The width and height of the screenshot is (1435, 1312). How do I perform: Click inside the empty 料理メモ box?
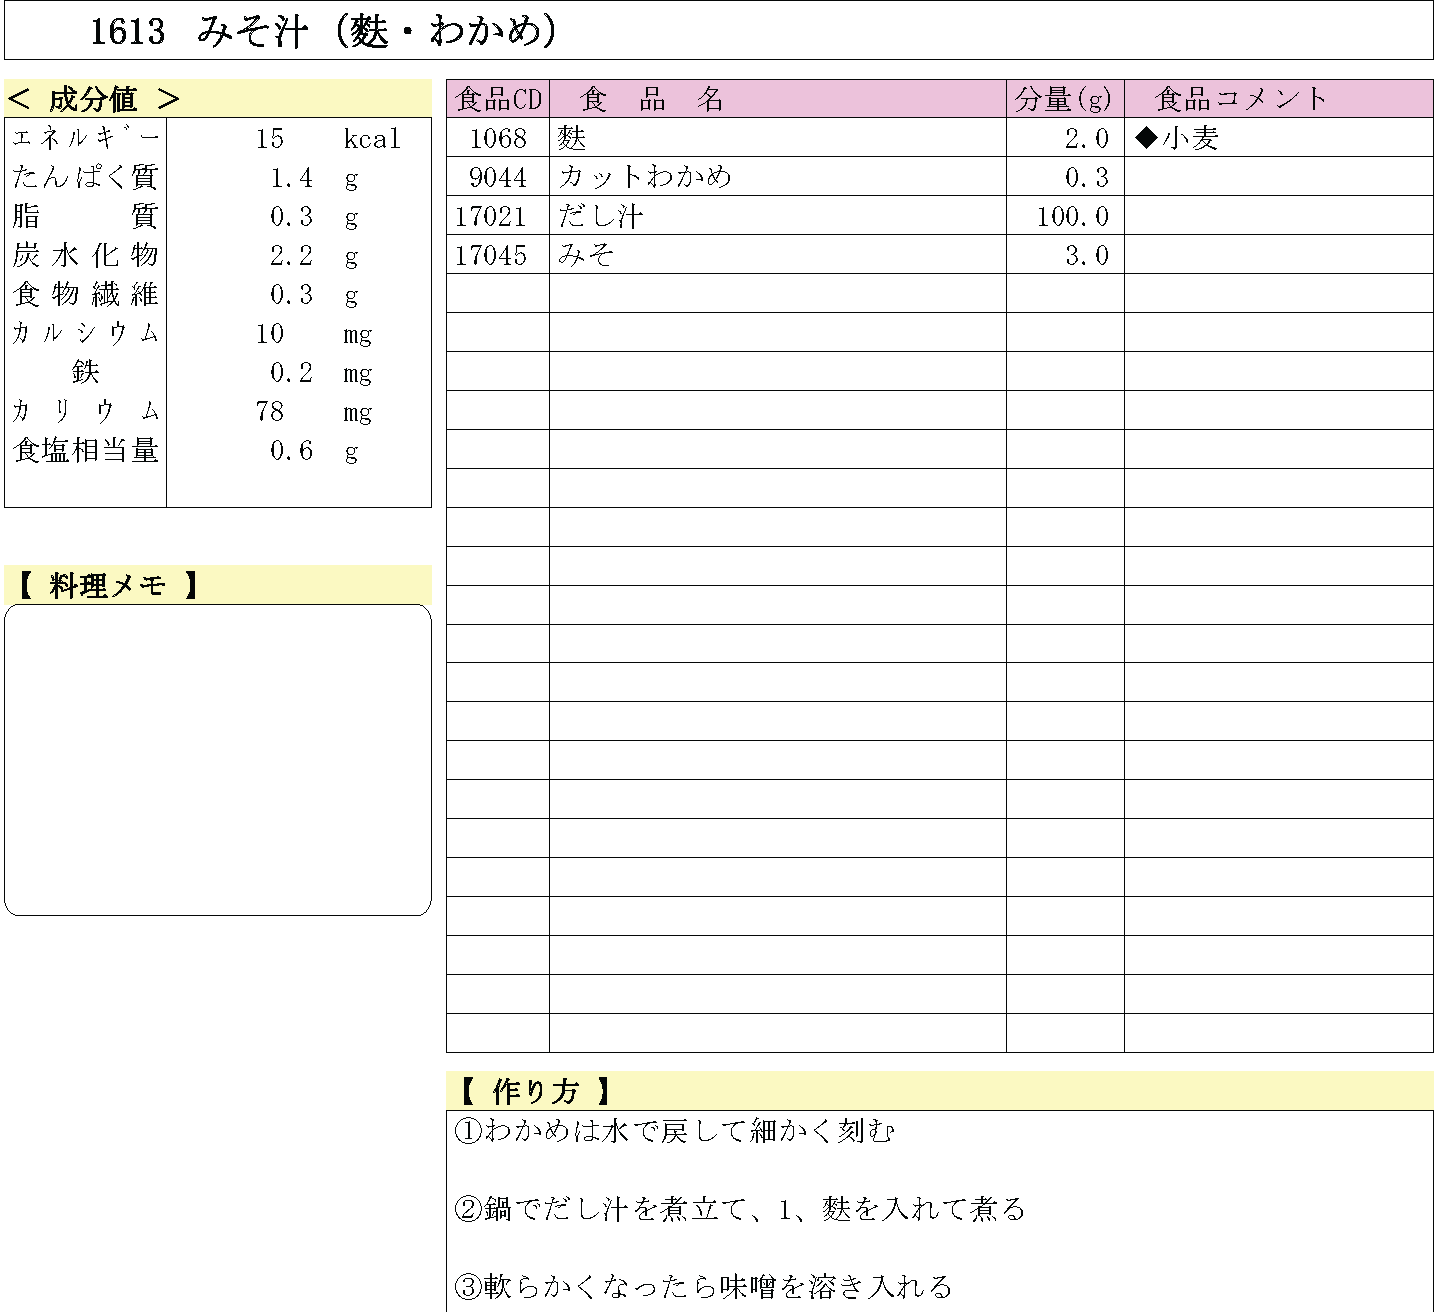218,760
